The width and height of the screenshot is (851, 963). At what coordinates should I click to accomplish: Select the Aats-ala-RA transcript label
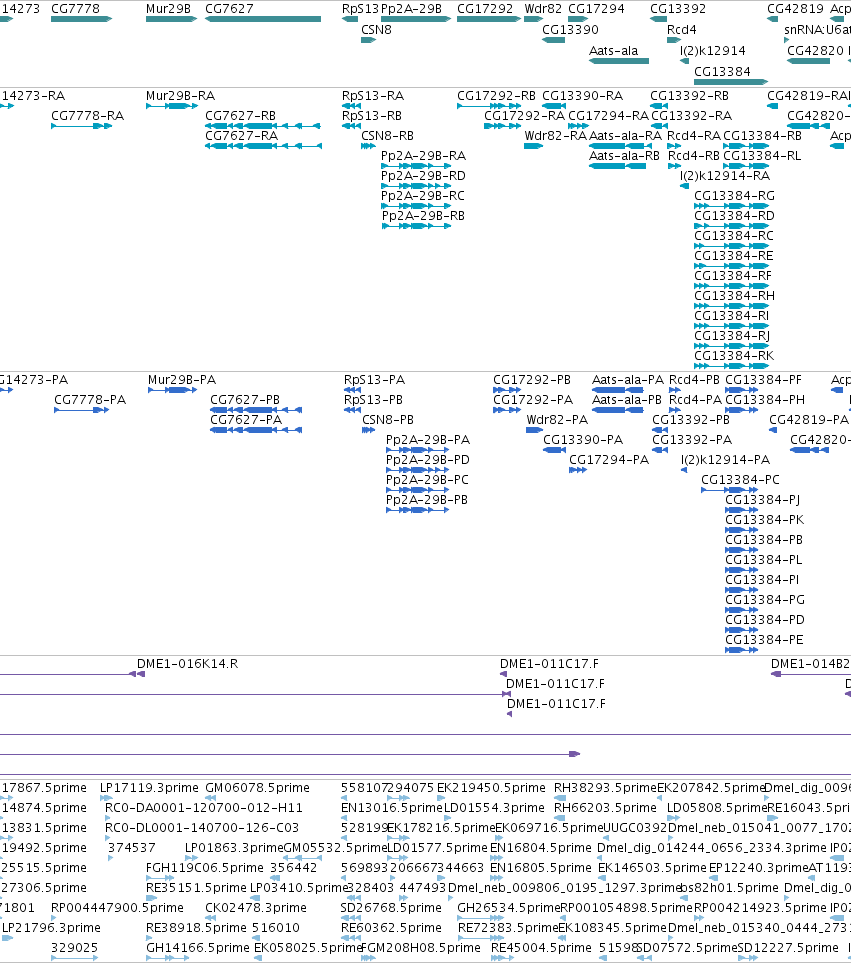tap(625, 135)
